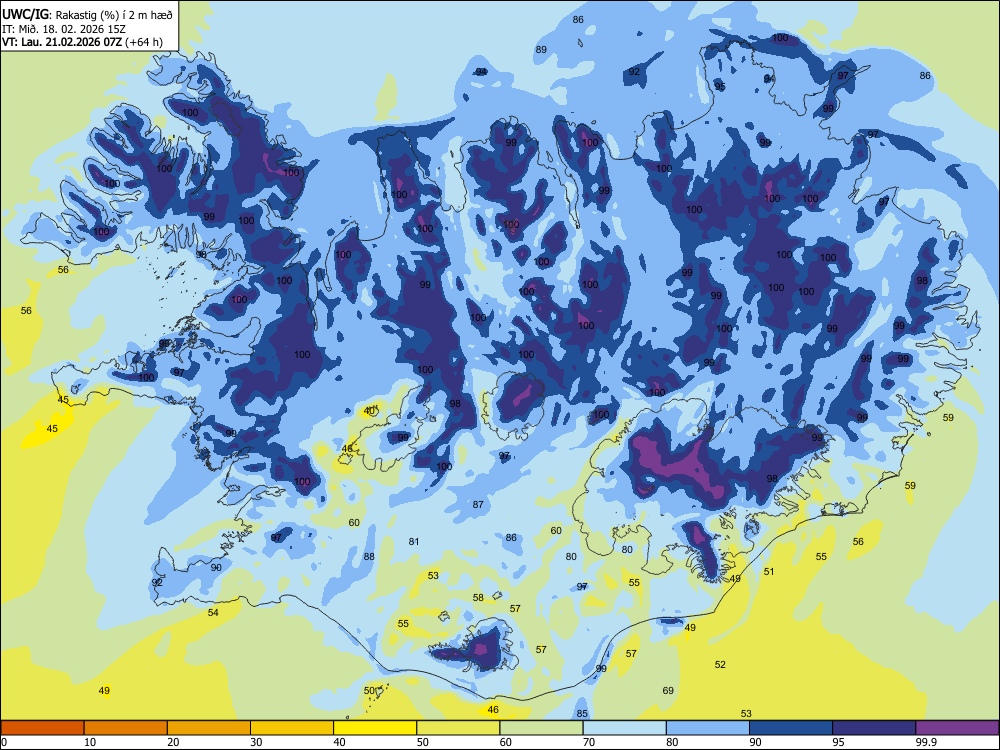1000x750 pixels.
Task: Click the '51' humidity value on the map
Action: [769, 571]
